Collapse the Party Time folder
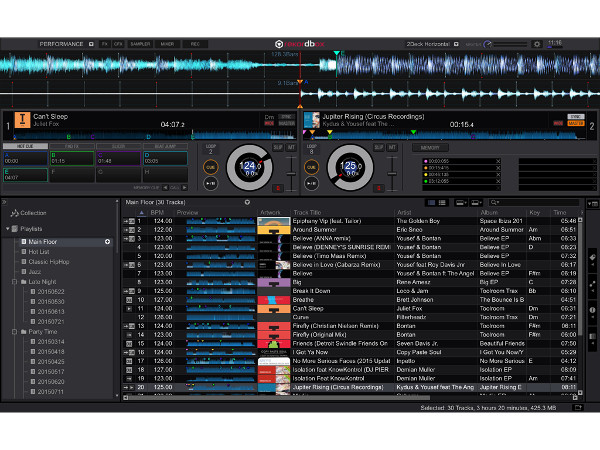 [15, 332]
